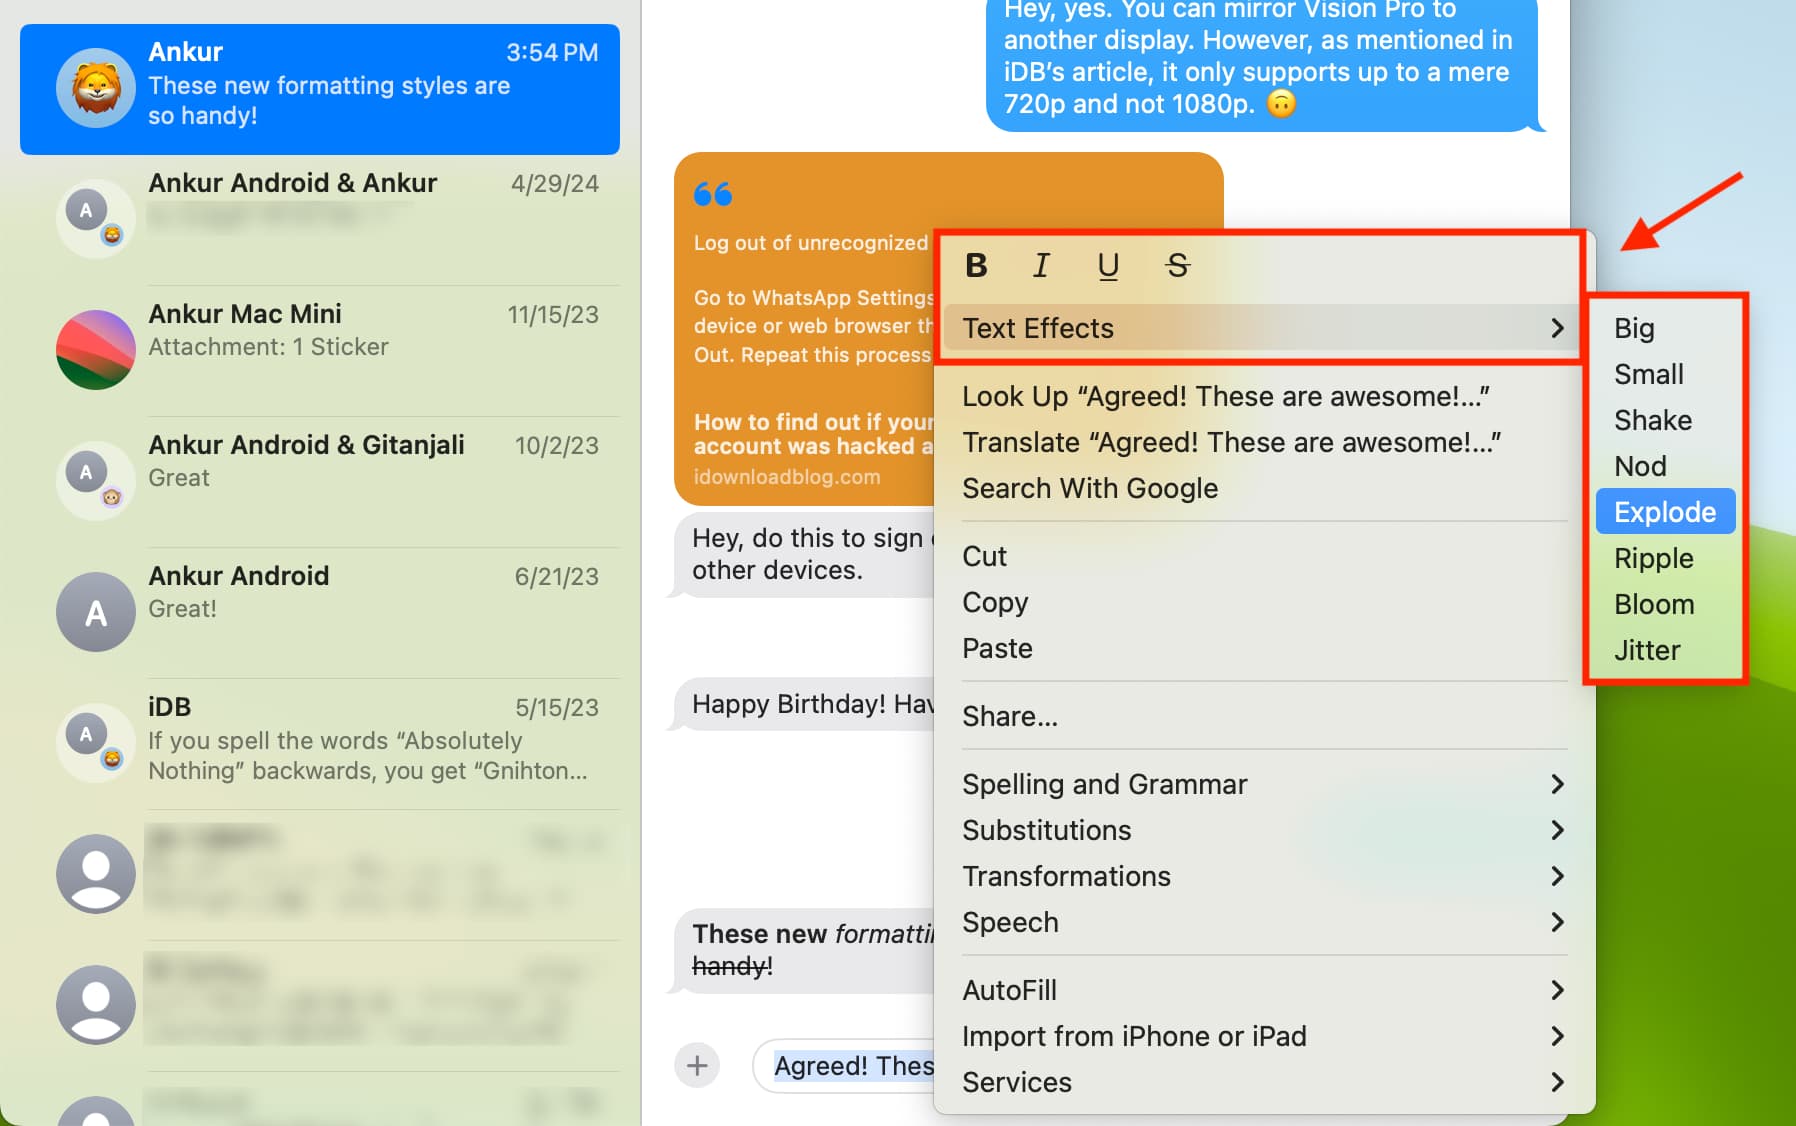Choose the Explode text effect
1796x1126 pixels.
tap(1665, 512)
